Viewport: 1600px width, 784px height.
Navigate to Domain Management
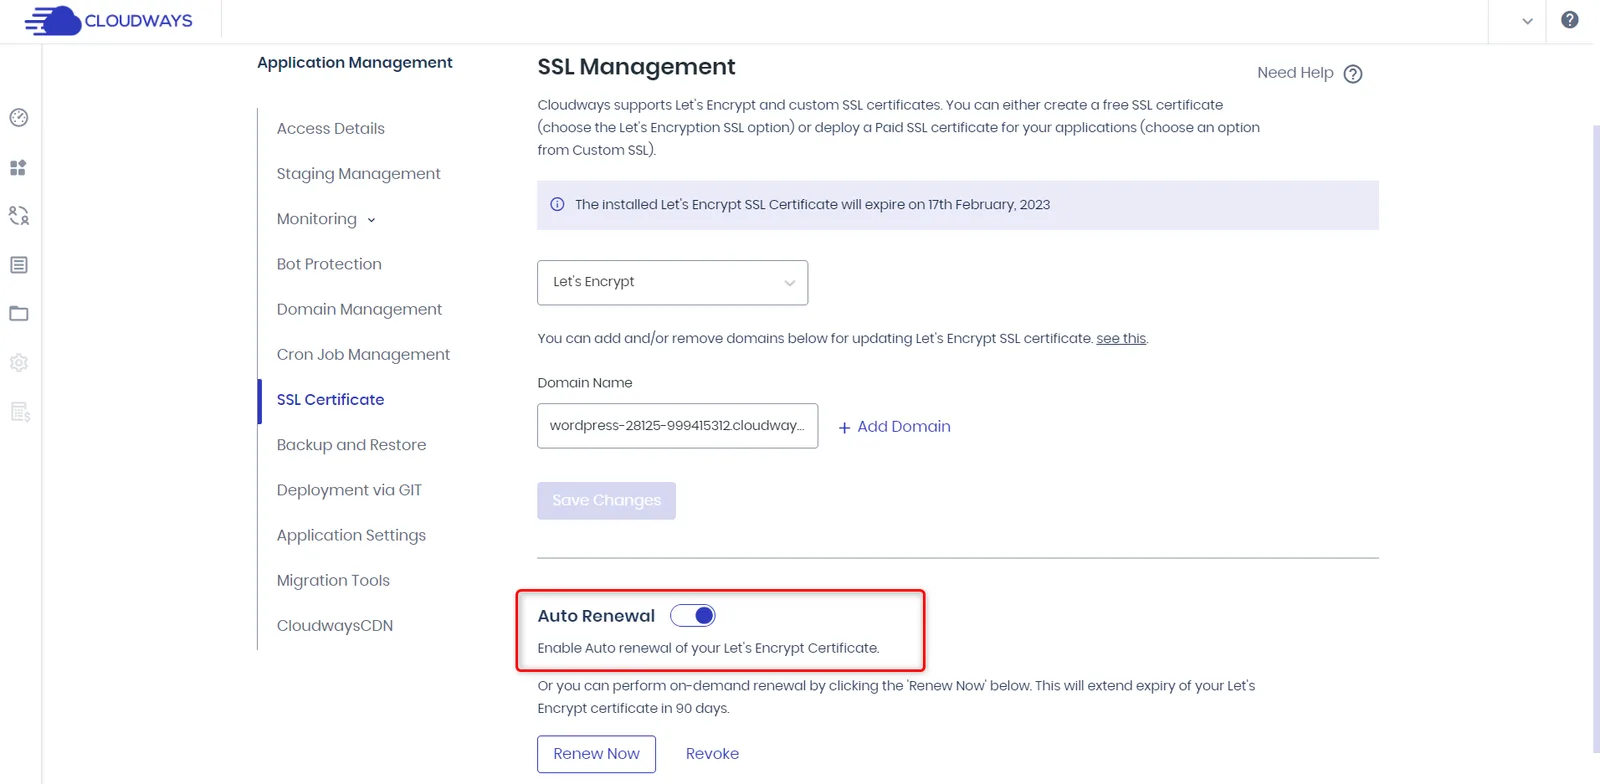(359, 310)
